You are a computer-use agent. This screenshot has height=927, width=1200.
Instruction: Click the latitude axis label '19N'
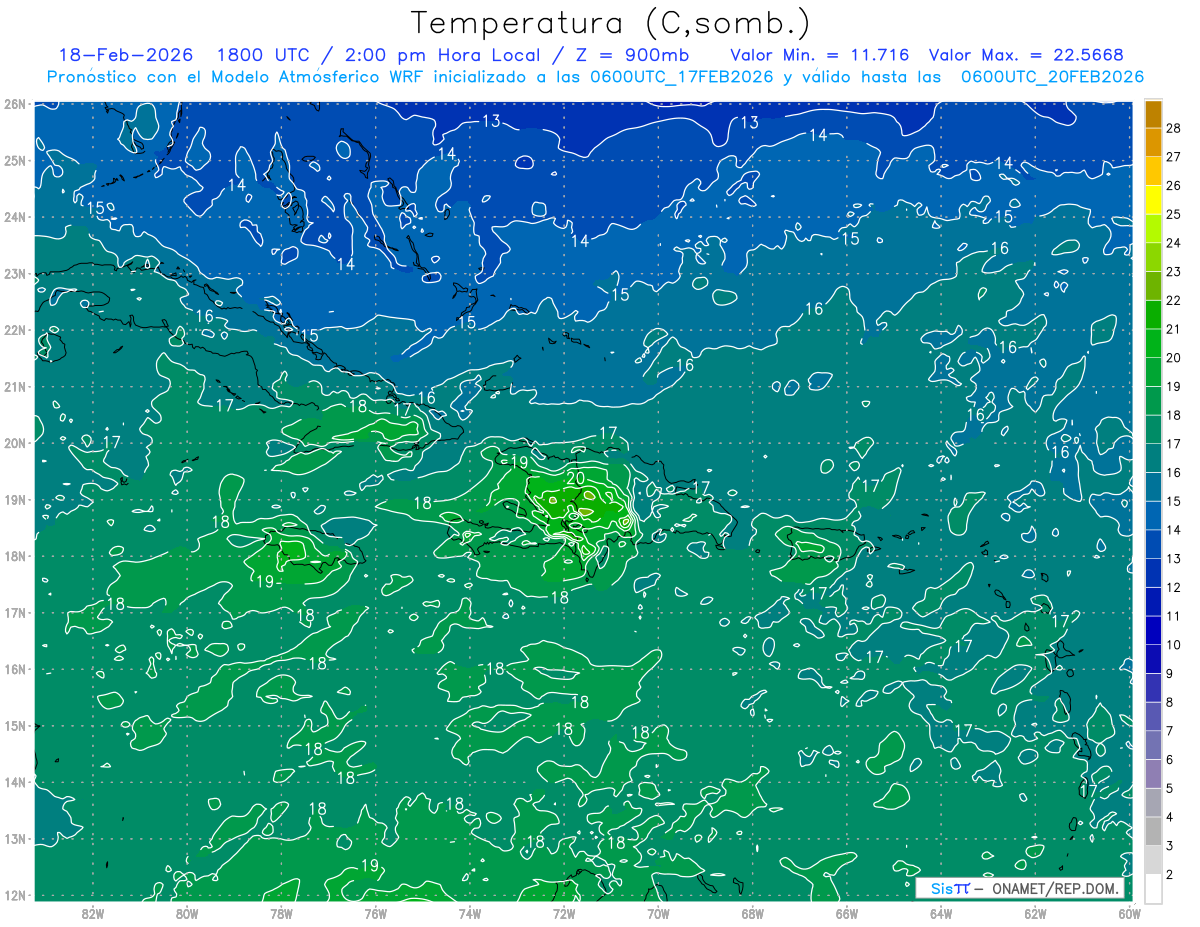pos(14,499)
